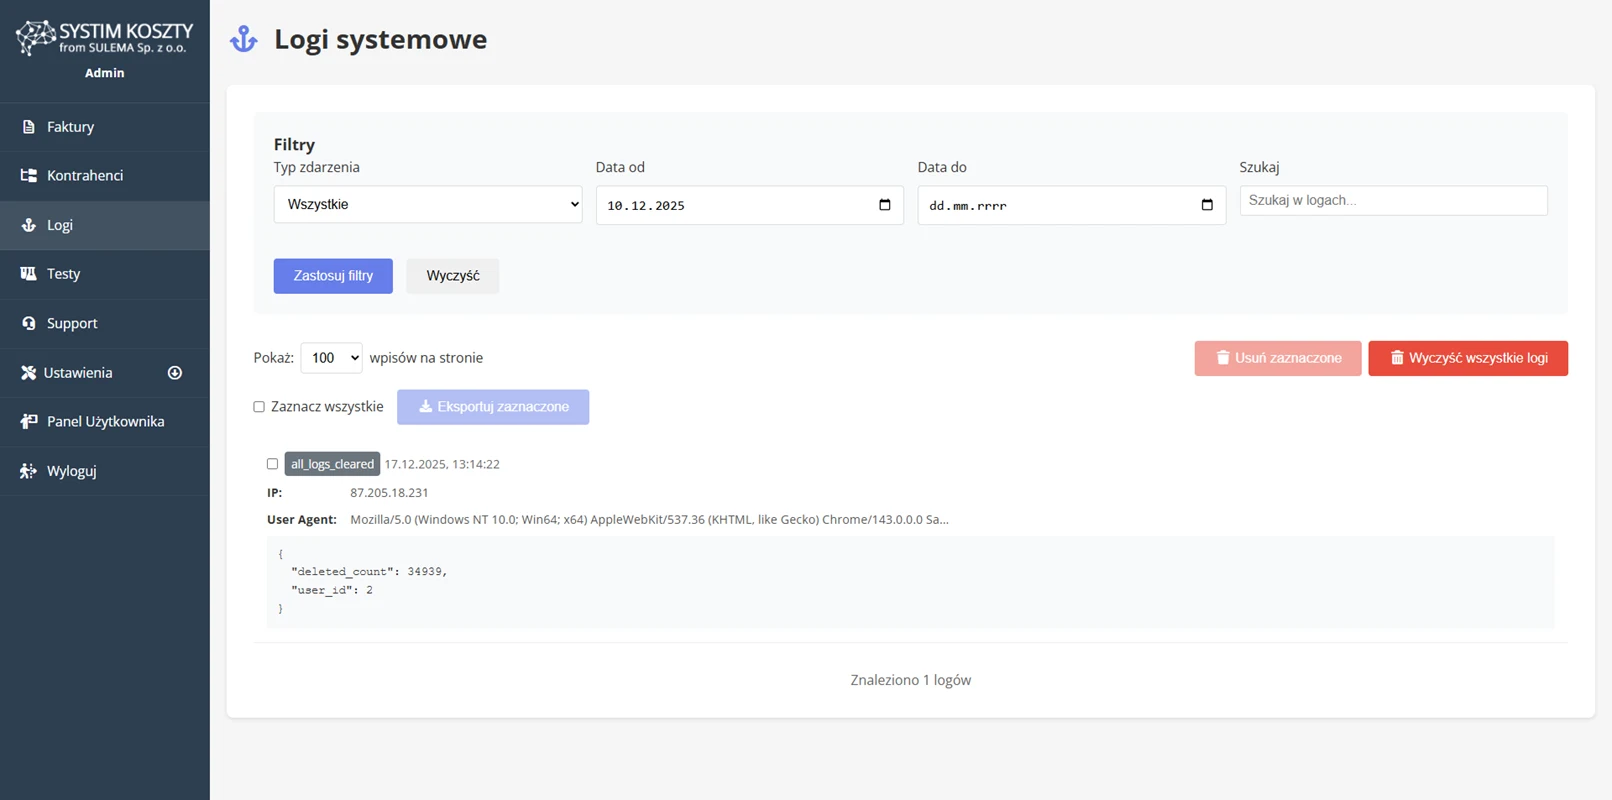Click the Ustawienia tools icon

[x=28, y=373]
